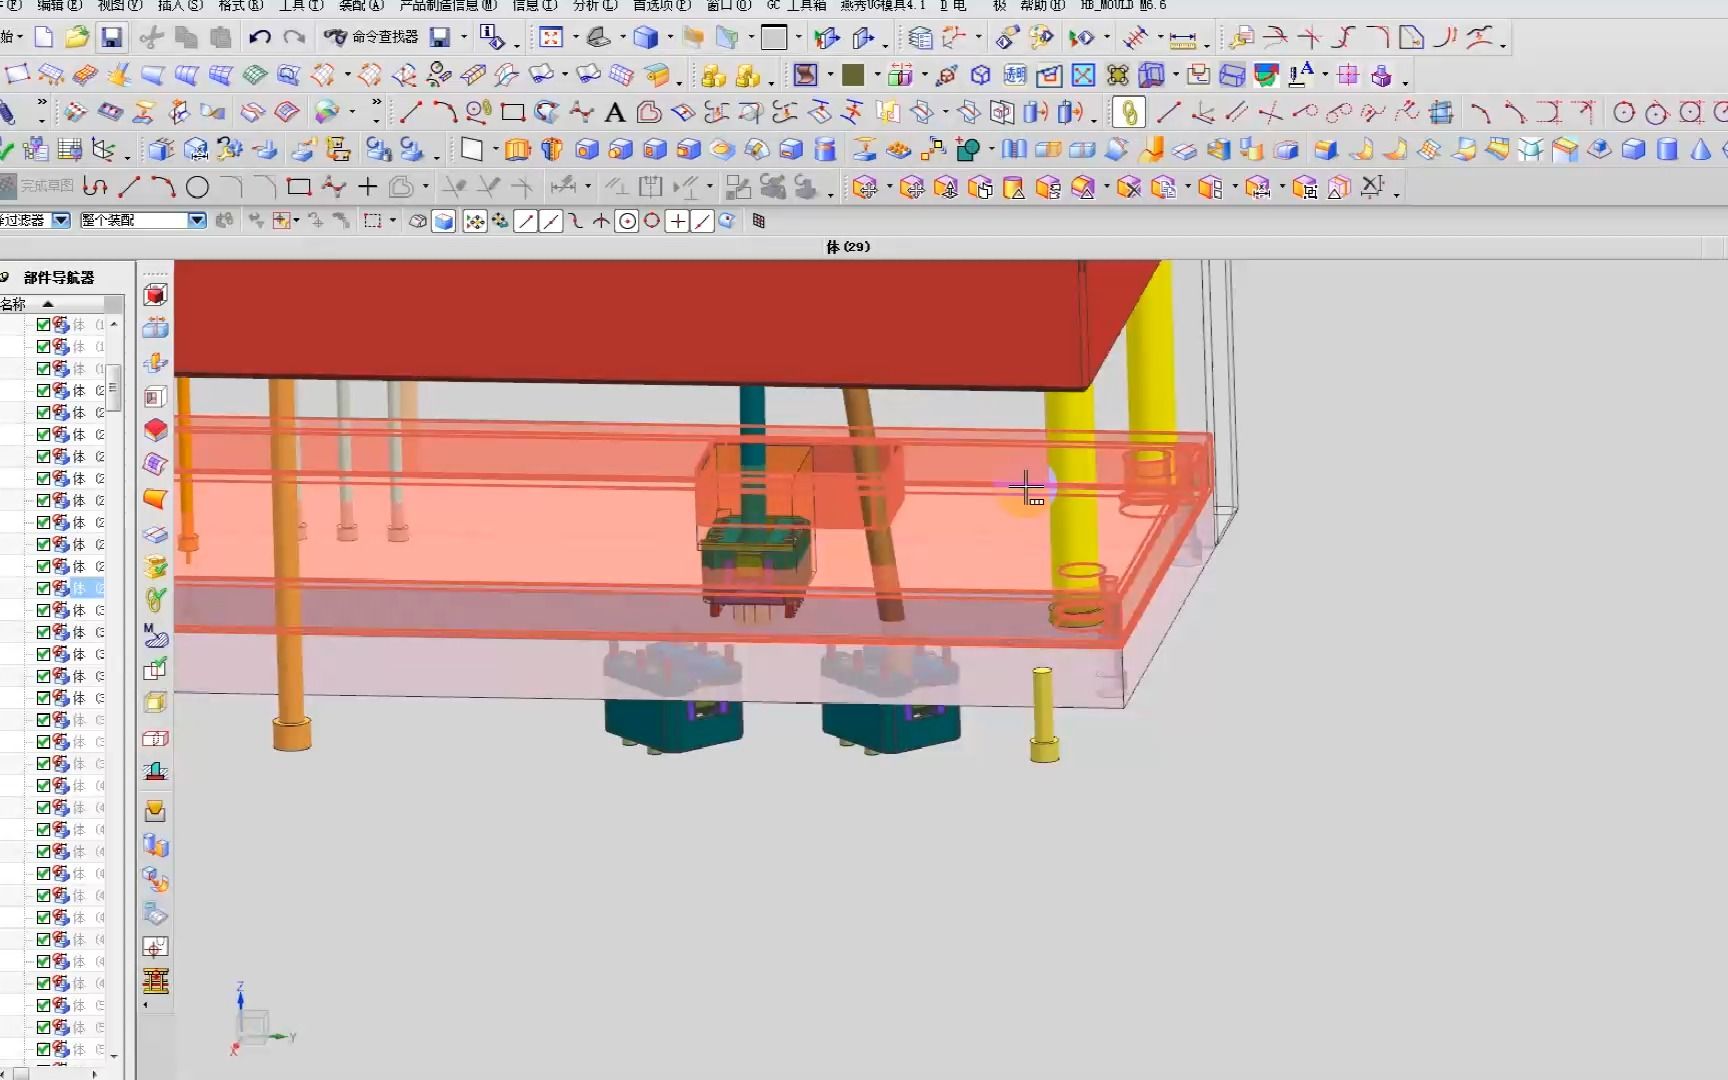Open the red gem icon in resource bar
Image resolution: width=1728 pixels, height=1080 pixels.
pyautogui.click(x=155, y=430)
